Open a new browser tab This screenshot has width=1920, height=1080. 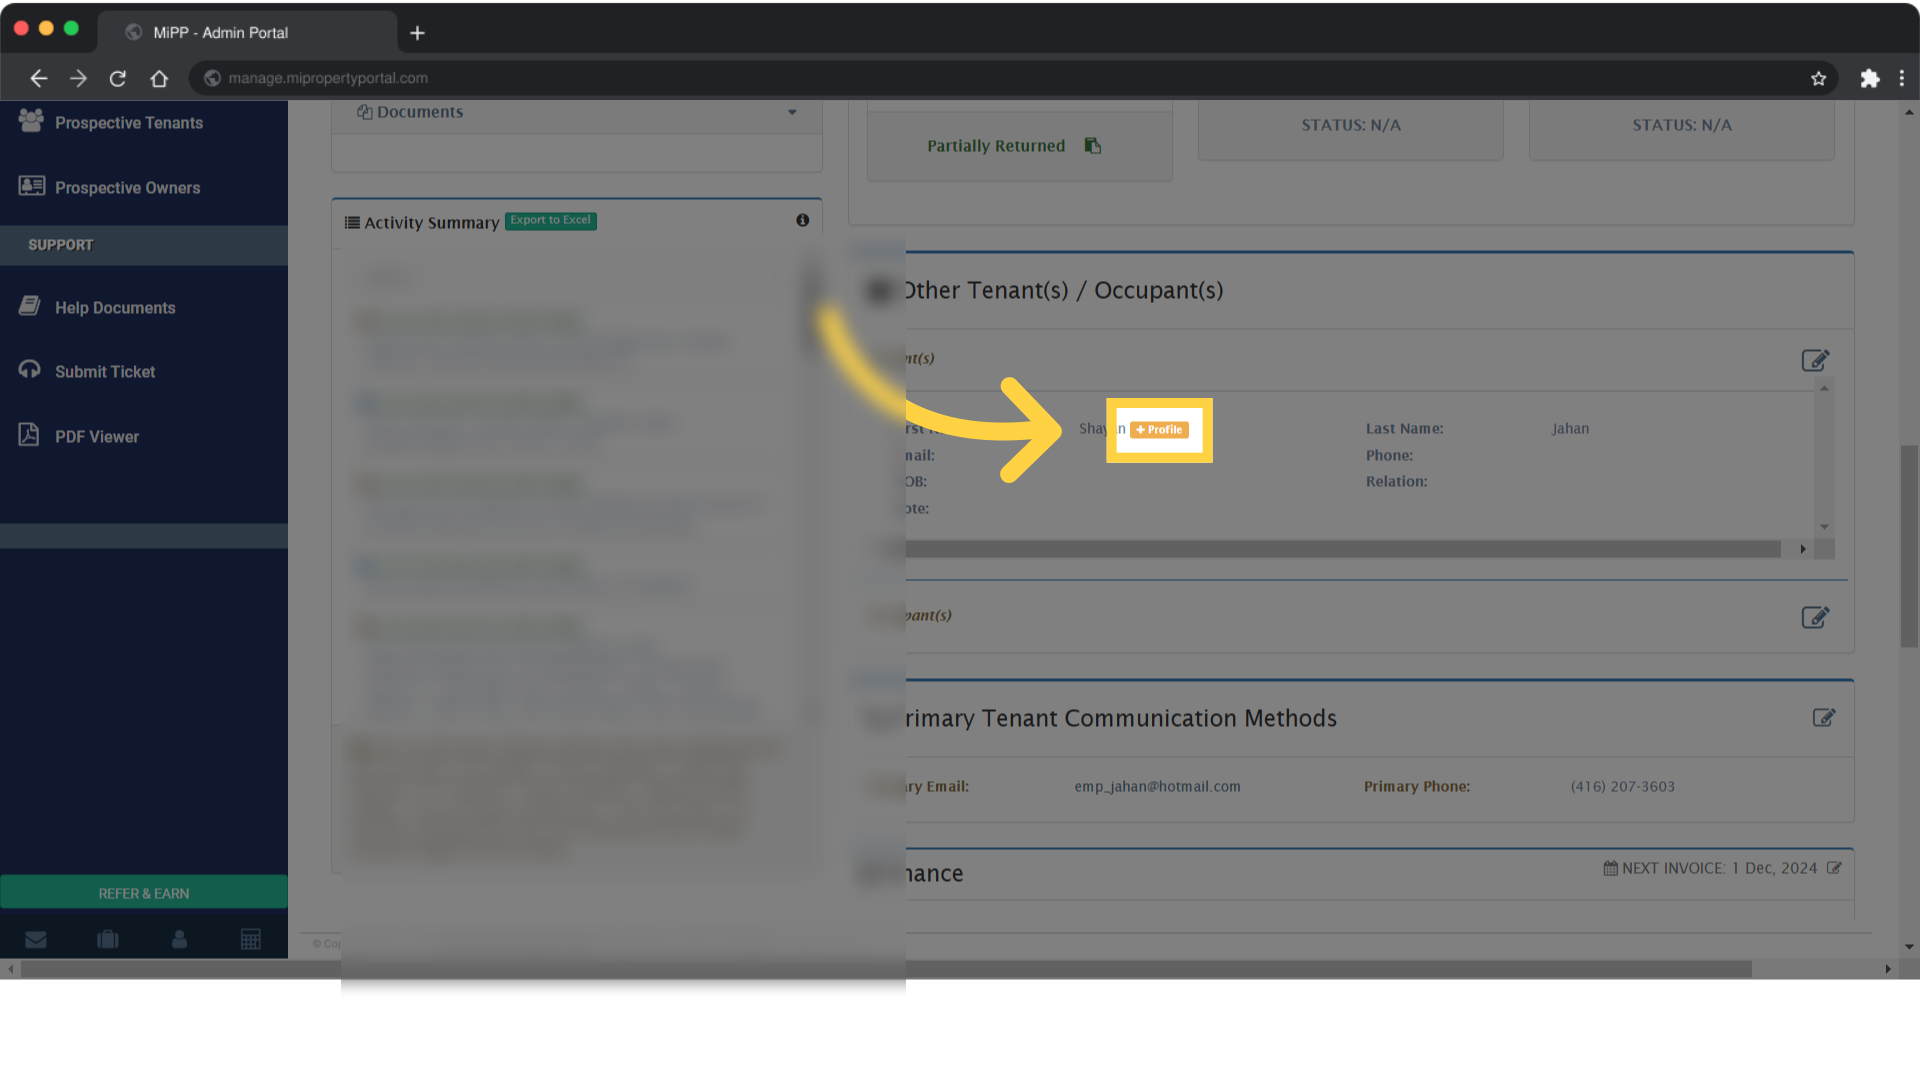[417, 33]
